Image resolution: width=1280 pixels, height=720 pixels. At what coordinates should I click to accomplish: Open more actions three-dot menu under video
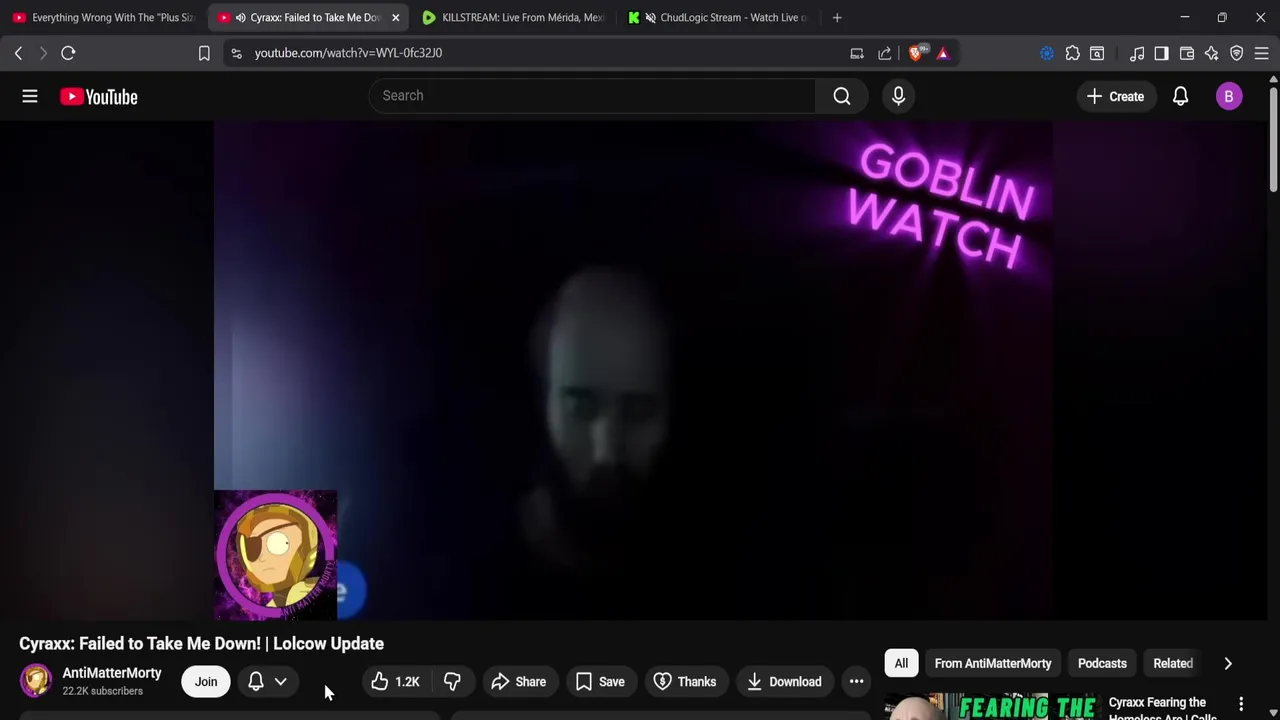pos(856,682)
